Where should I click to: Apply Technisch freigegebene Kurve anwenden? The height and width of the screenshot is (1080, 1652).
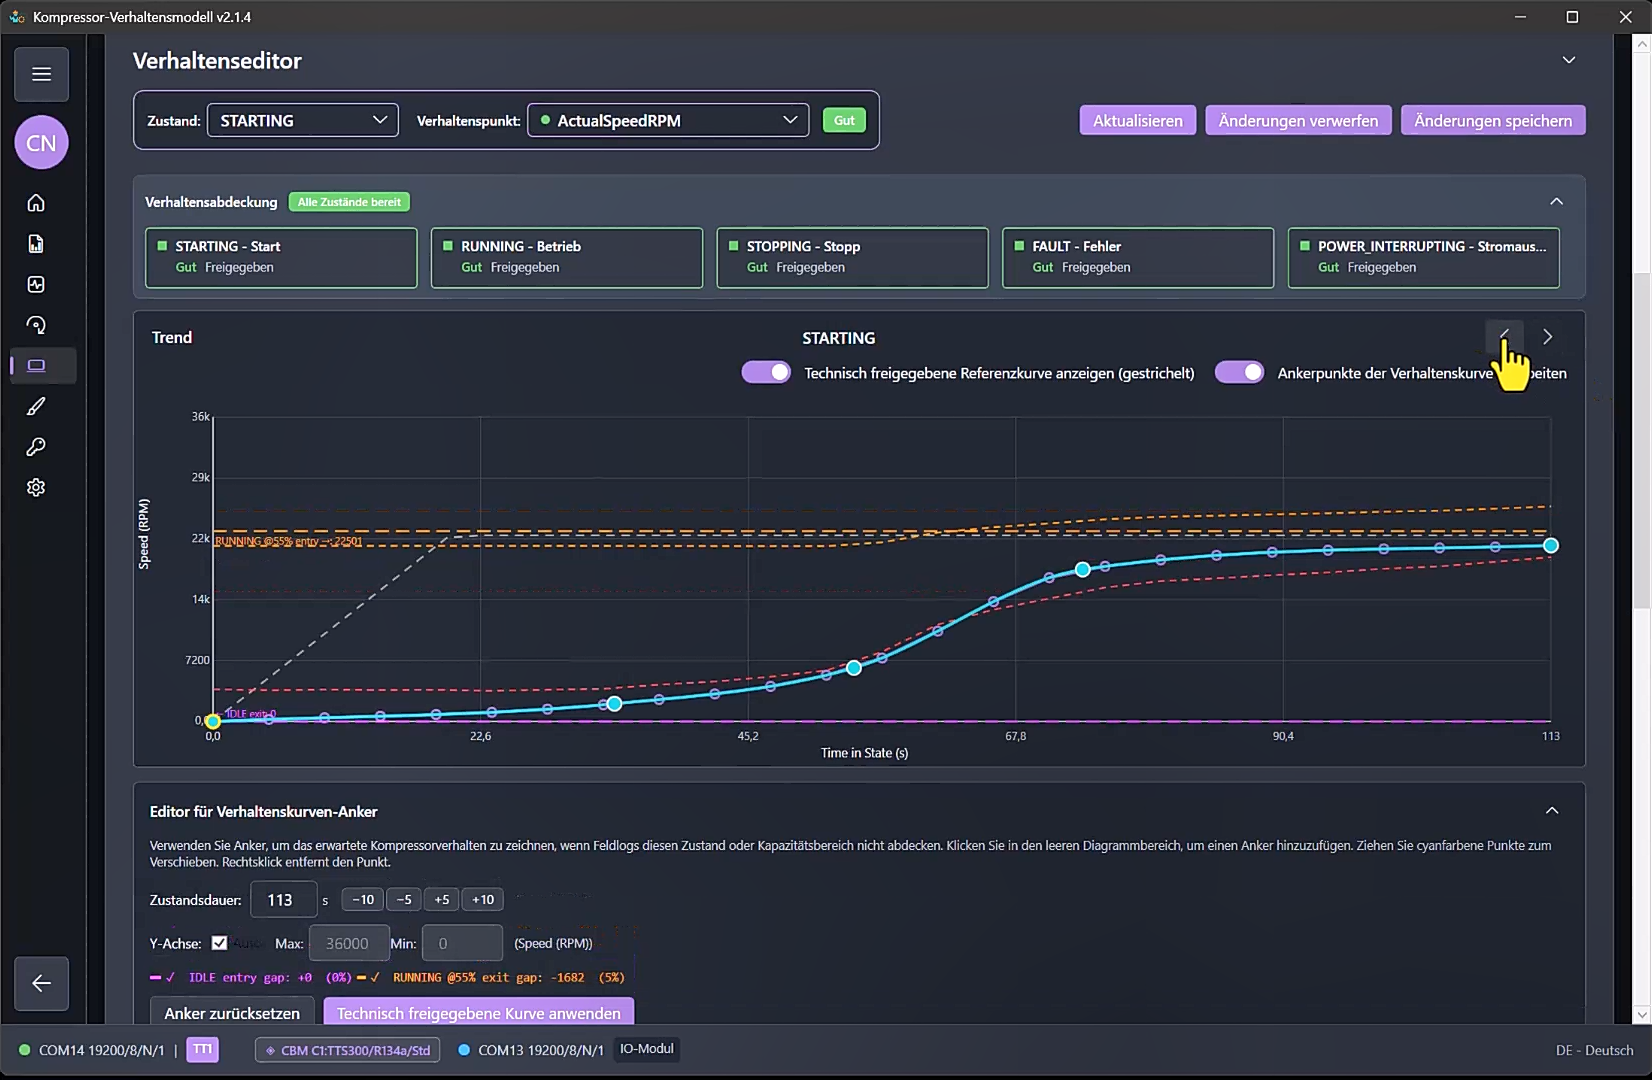(479, 1012)
